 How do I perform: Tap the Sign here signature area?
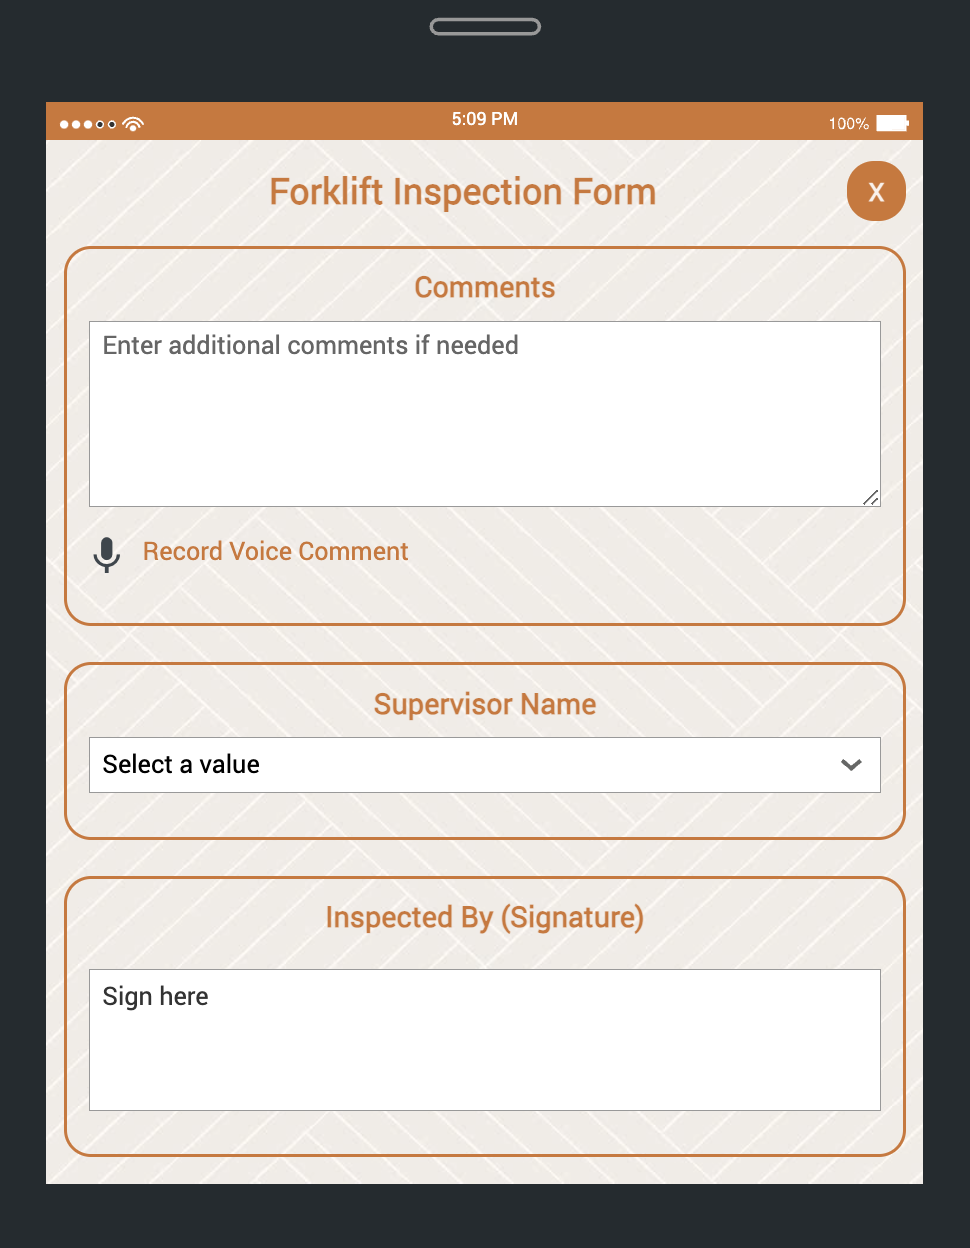point(485,1039)
